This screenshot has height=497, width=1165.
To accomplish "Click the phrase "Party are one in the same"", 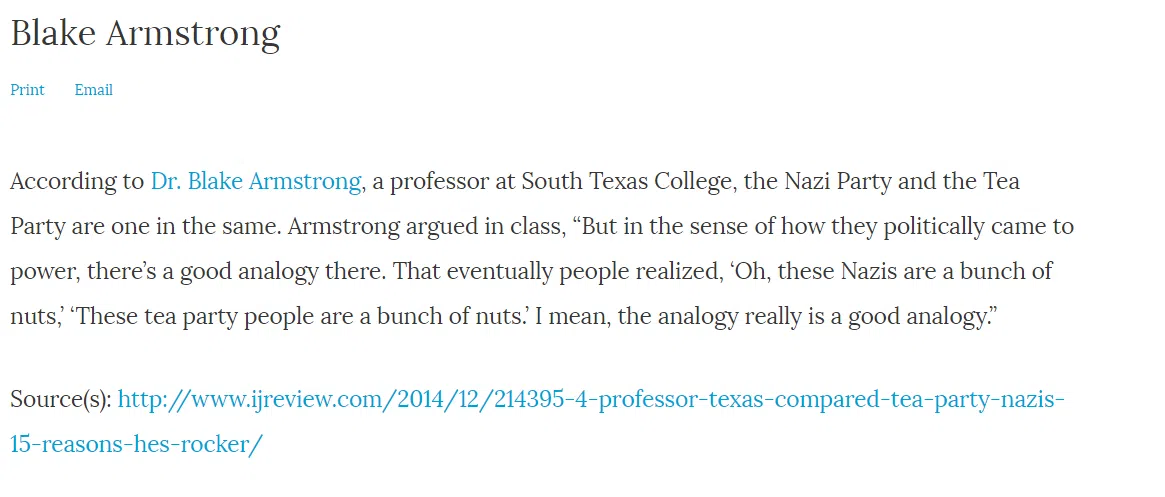I will [x=144, y=227].
